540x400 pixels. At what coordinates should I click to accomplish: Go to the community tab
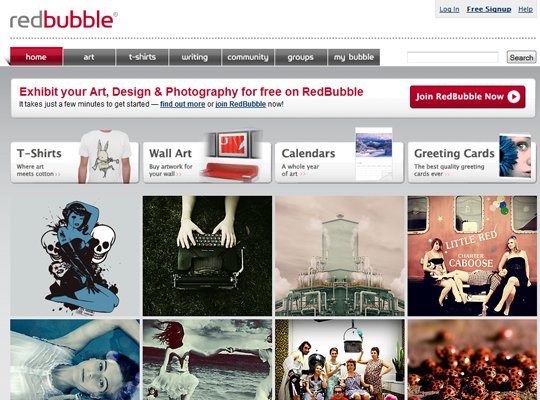coord(248,57)
